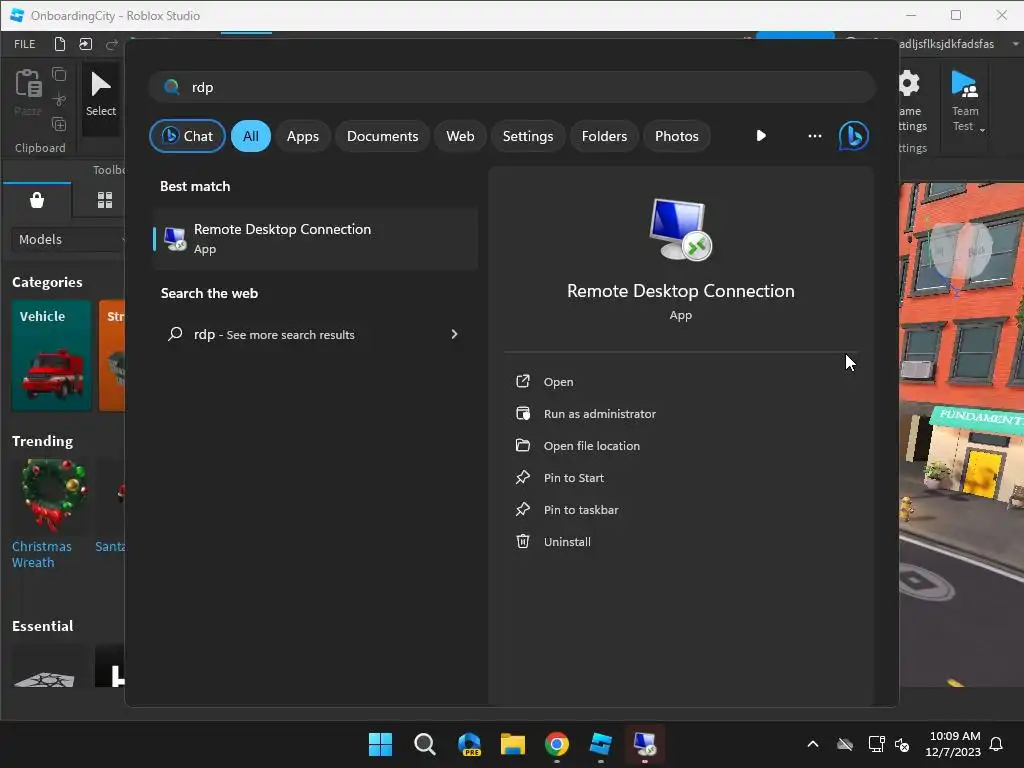Click the OneDrive cloud tray icon

[845, 744]
